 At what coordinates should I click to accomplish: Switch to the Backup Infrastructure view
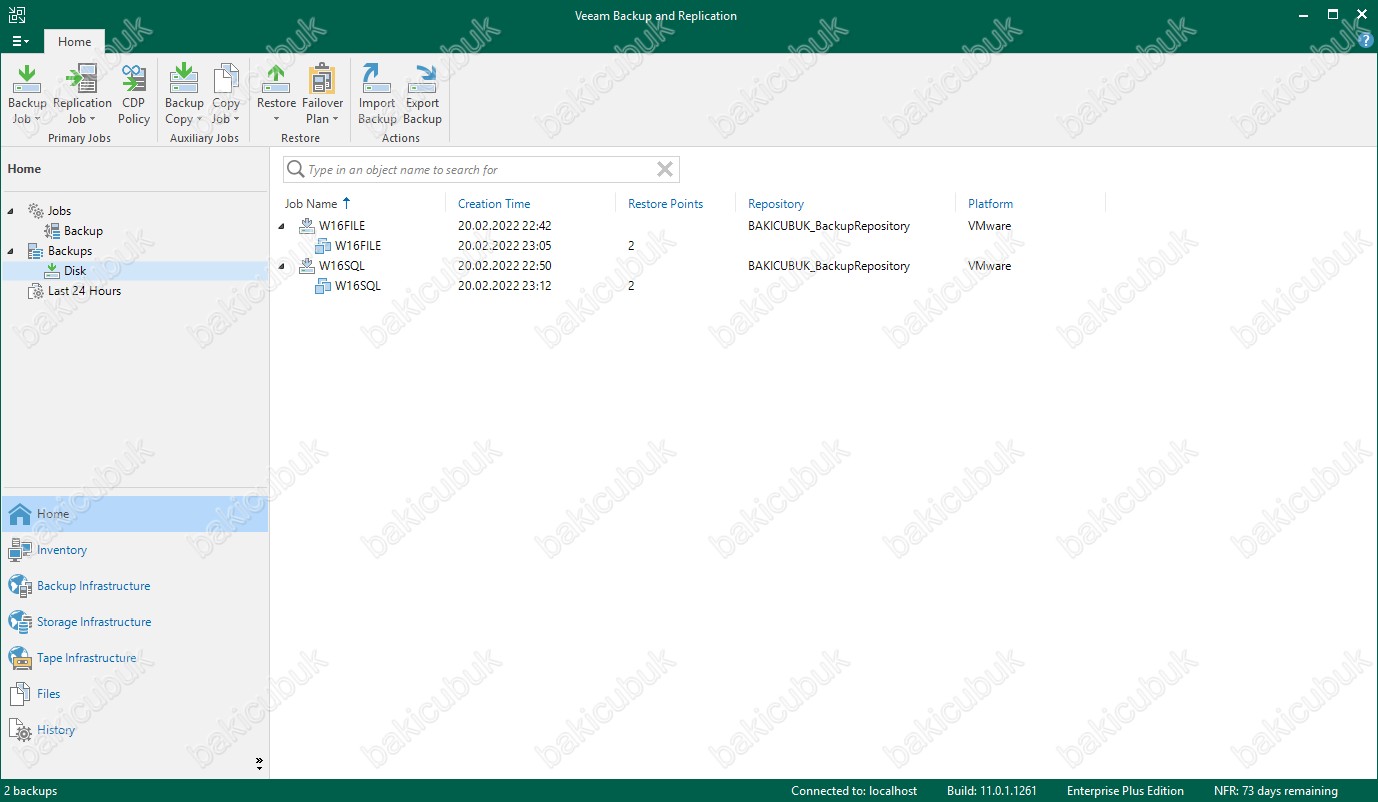click(134, 586)
